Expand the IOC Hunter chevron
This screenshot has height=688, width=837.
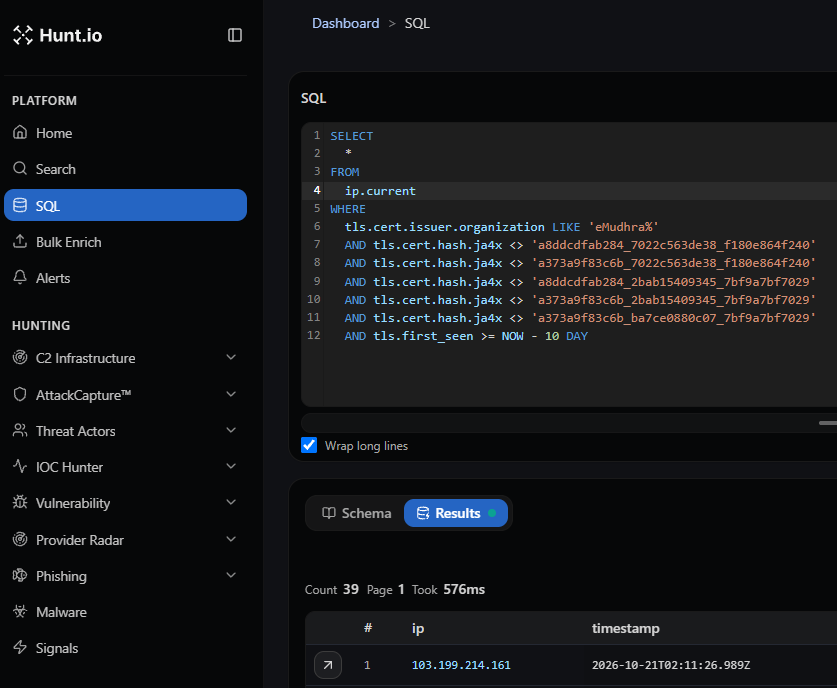click(x=231, y=466)
